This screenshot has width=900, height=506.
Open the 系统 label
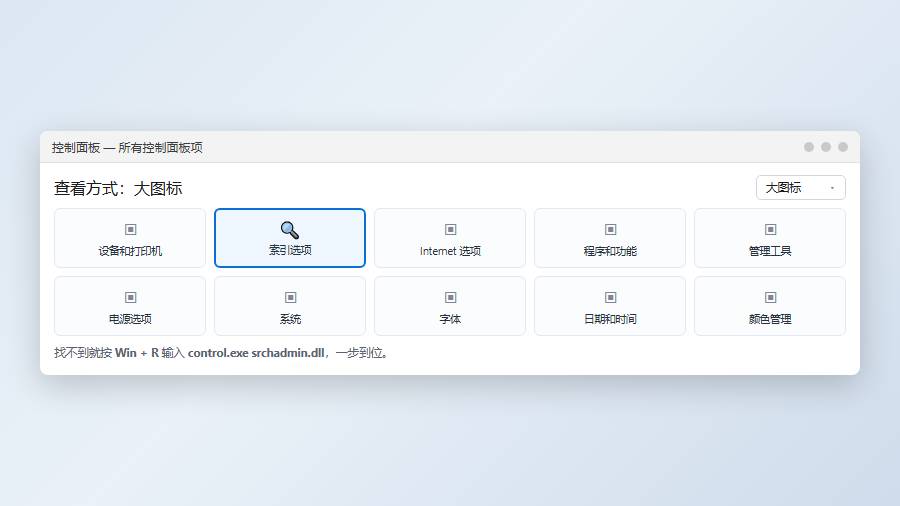click(x=290, y=319)
